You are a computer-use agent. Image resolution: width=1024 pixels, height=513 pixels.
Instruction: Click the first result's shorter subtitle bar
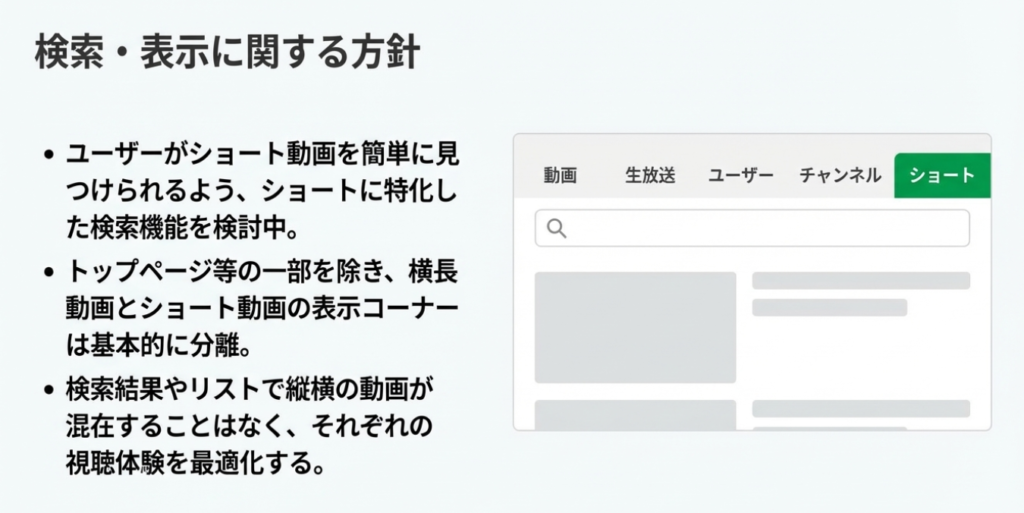(x=829, y=308)
